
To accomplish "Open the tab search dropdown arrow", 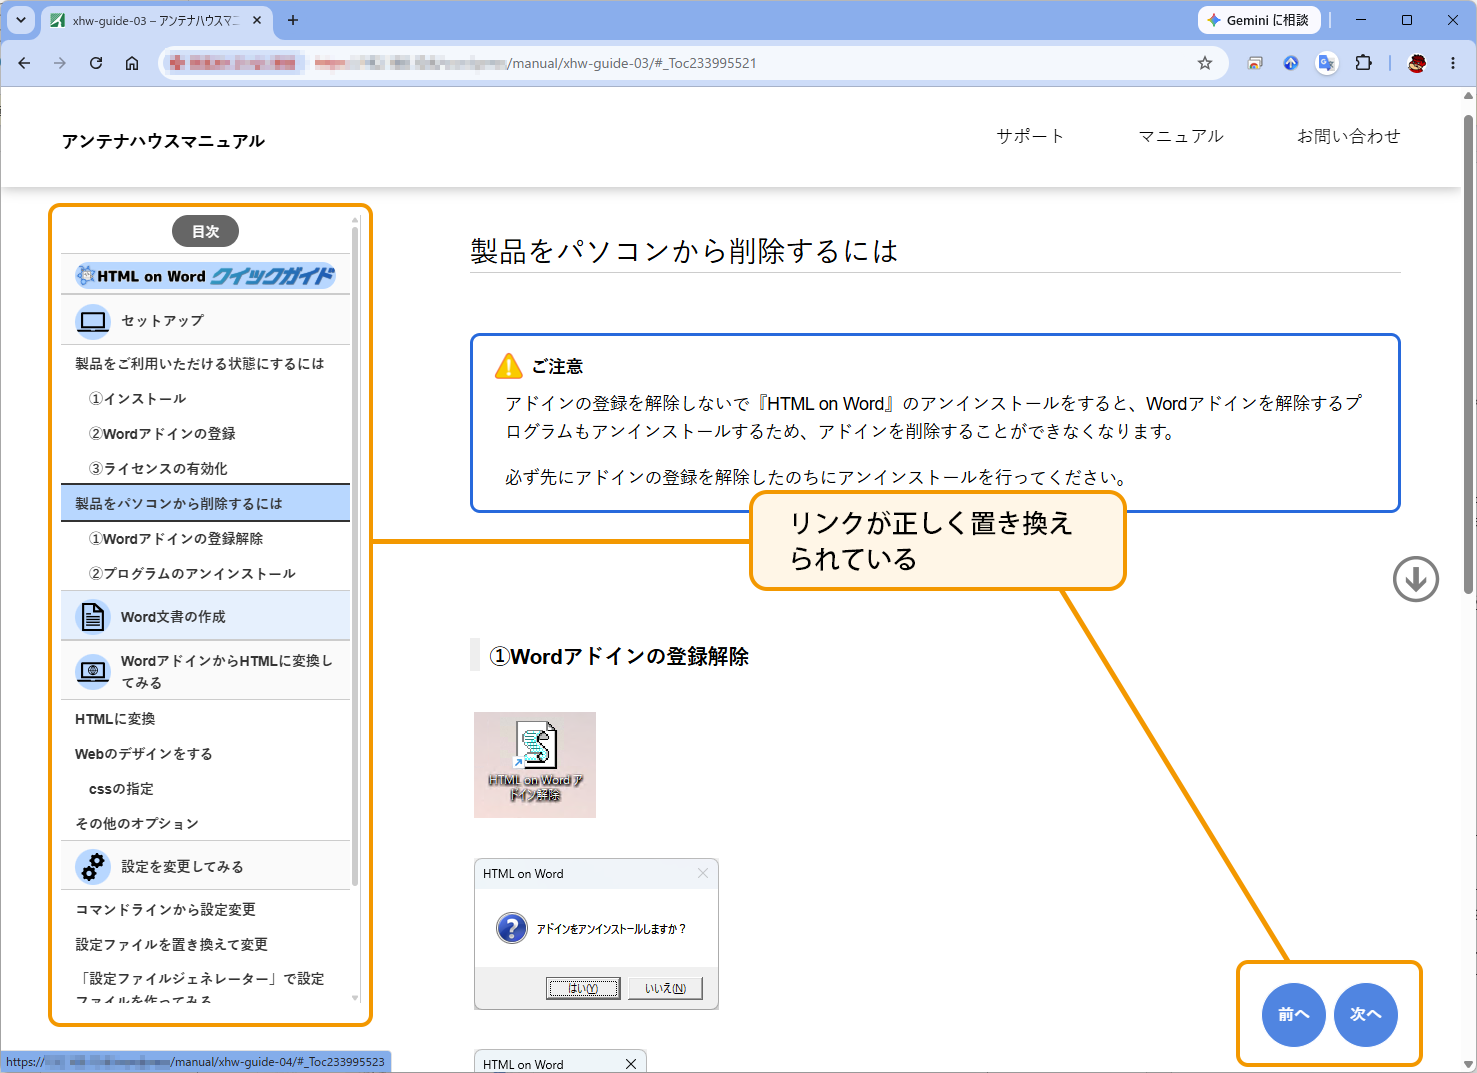I will click(x=20, y=20).
